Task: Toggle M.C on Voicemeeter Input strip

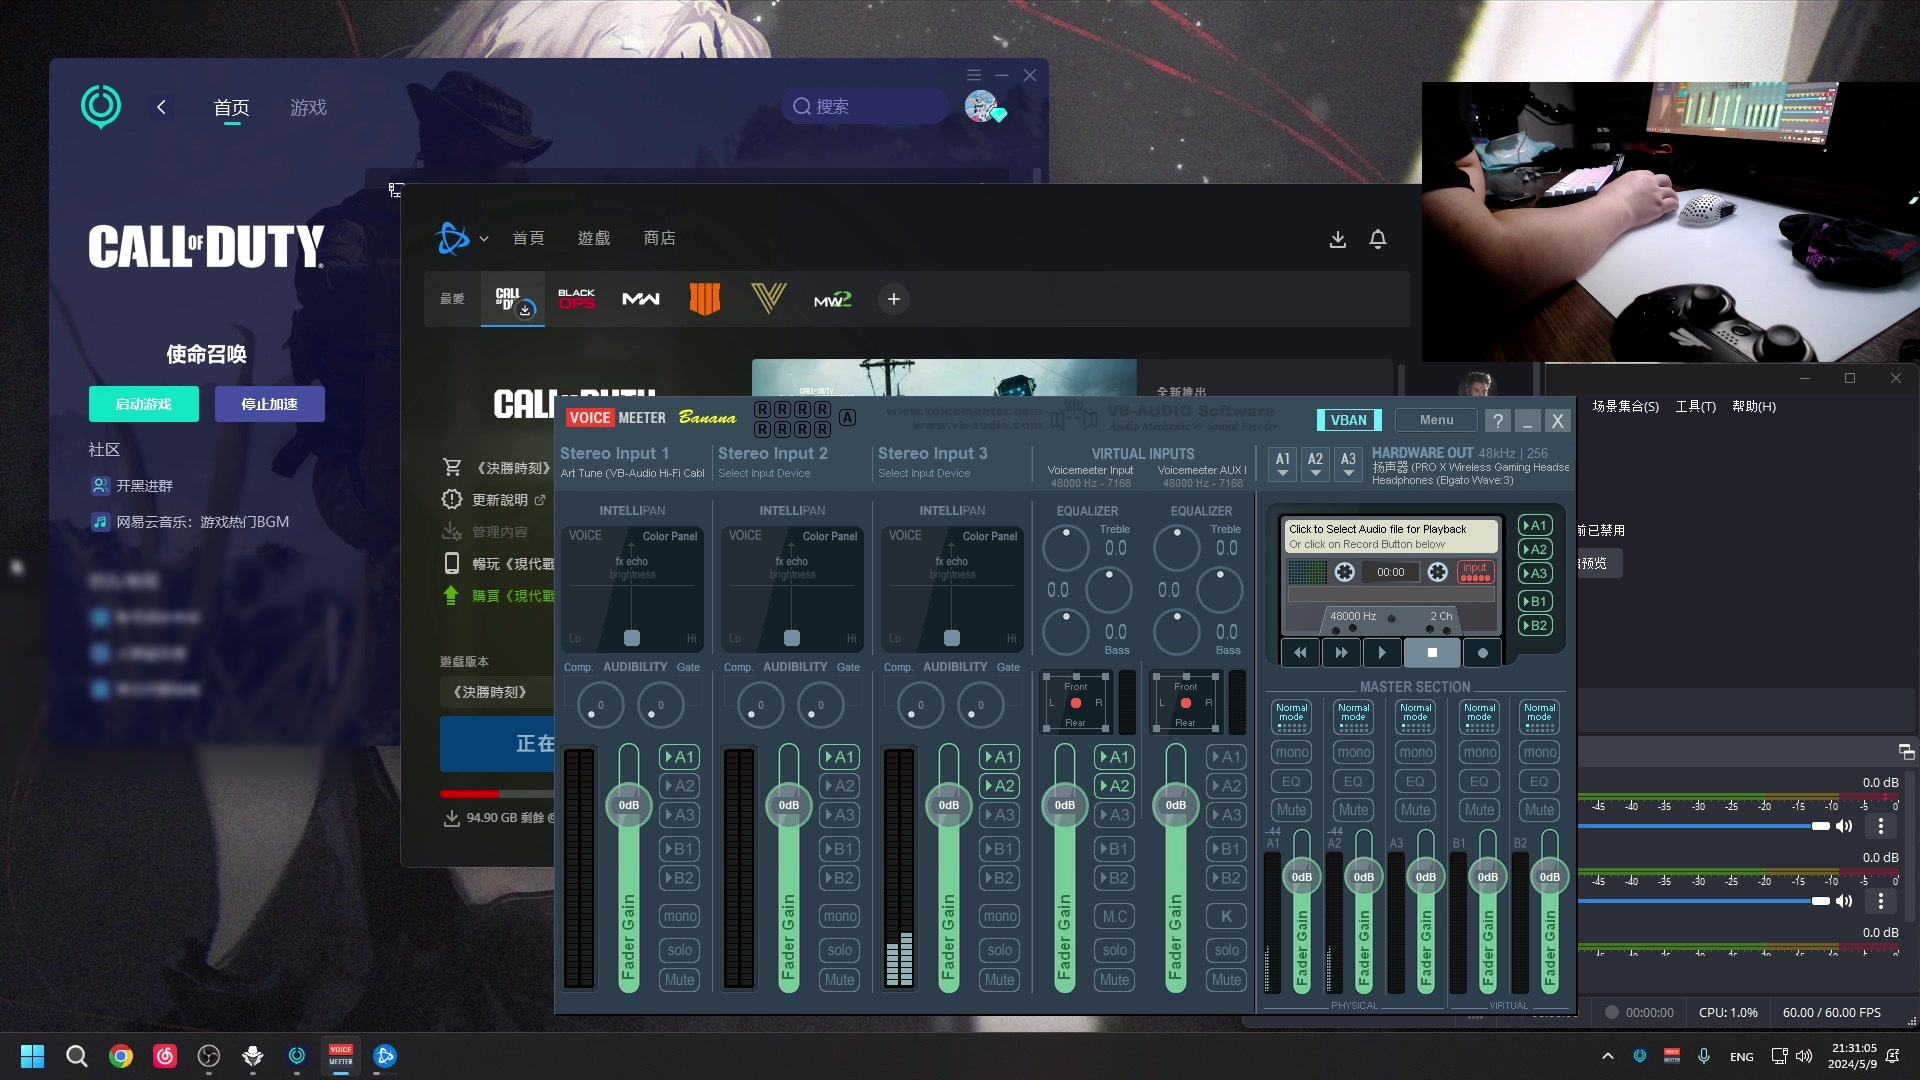Action: pyautogui.click(x=1114, y=916)
